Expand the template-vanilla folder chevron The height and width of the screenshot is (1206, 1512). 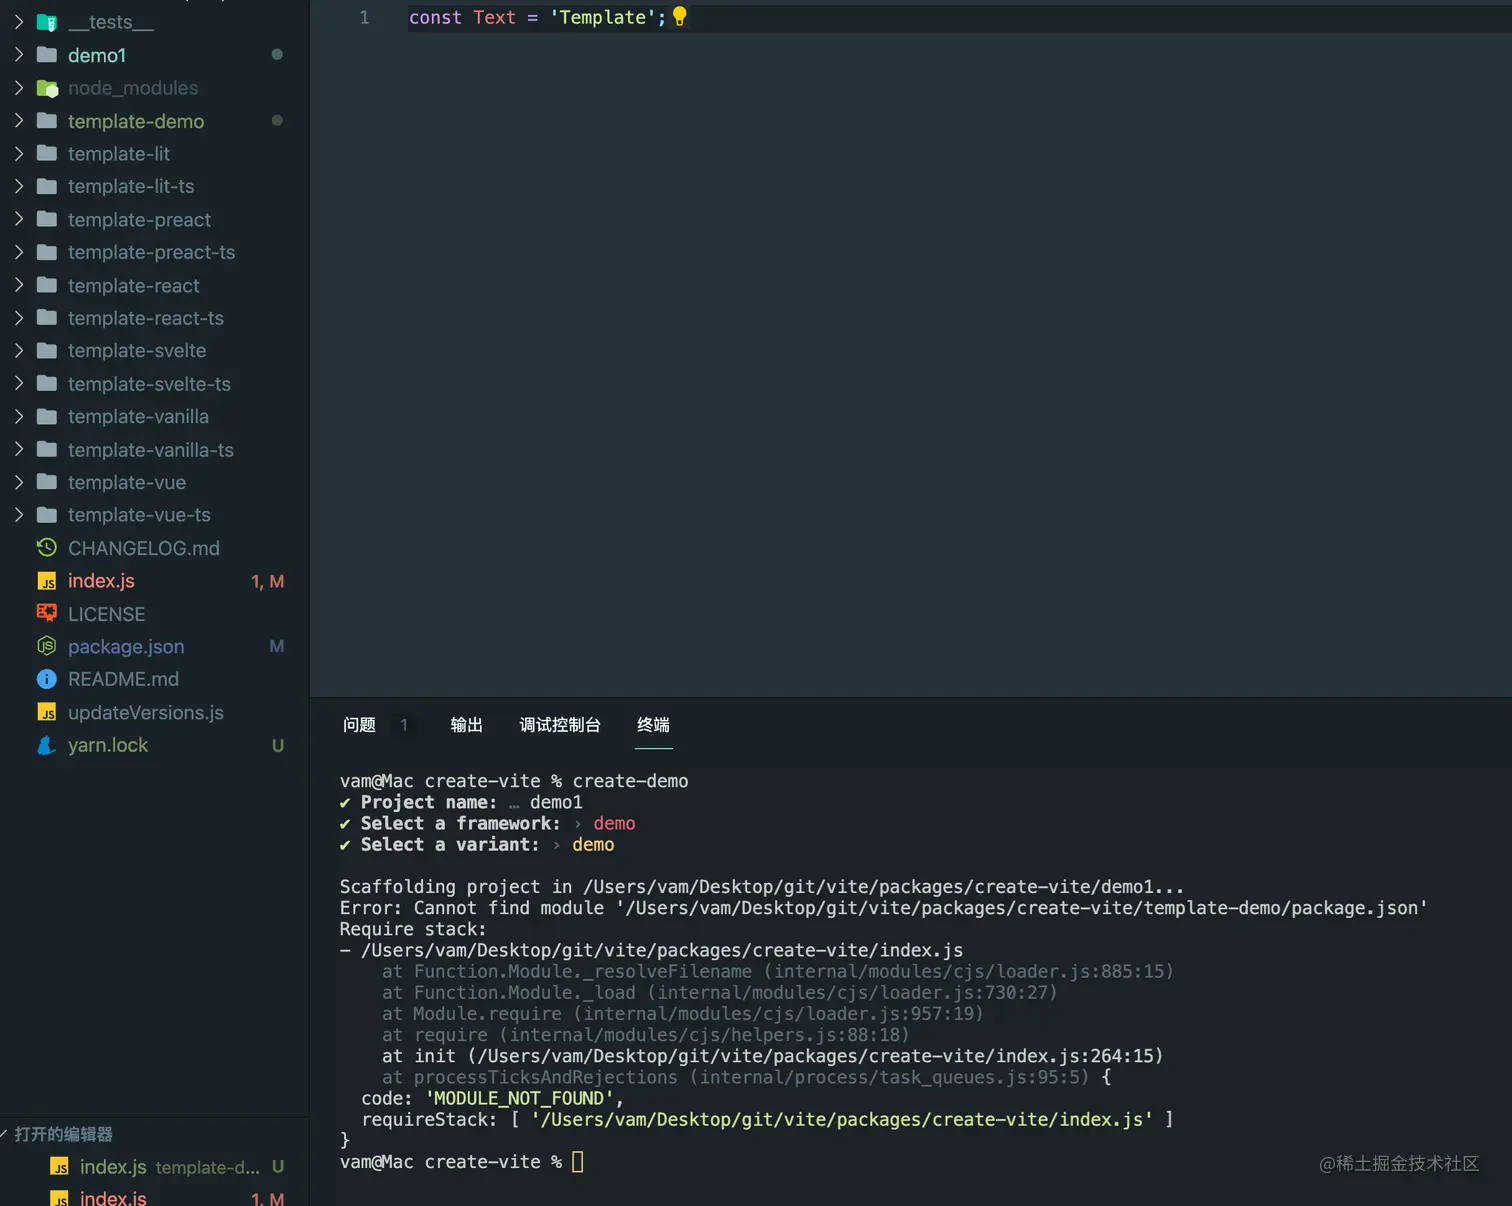(18, 416)
